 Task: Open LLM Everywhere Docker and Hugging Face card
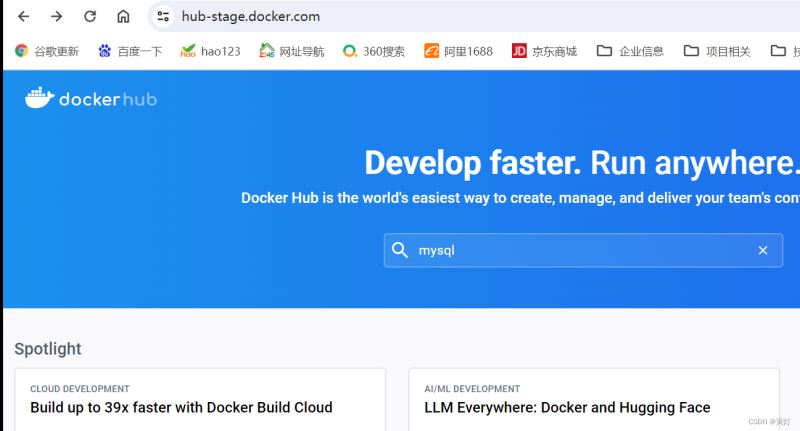(594, 399)
